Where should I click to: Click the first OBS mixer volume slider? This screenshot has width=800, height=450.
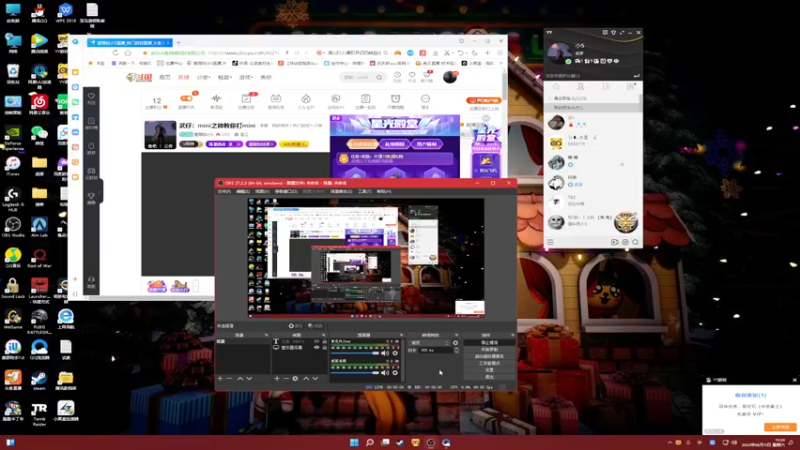pyautogui.click(x=355, y=353)
